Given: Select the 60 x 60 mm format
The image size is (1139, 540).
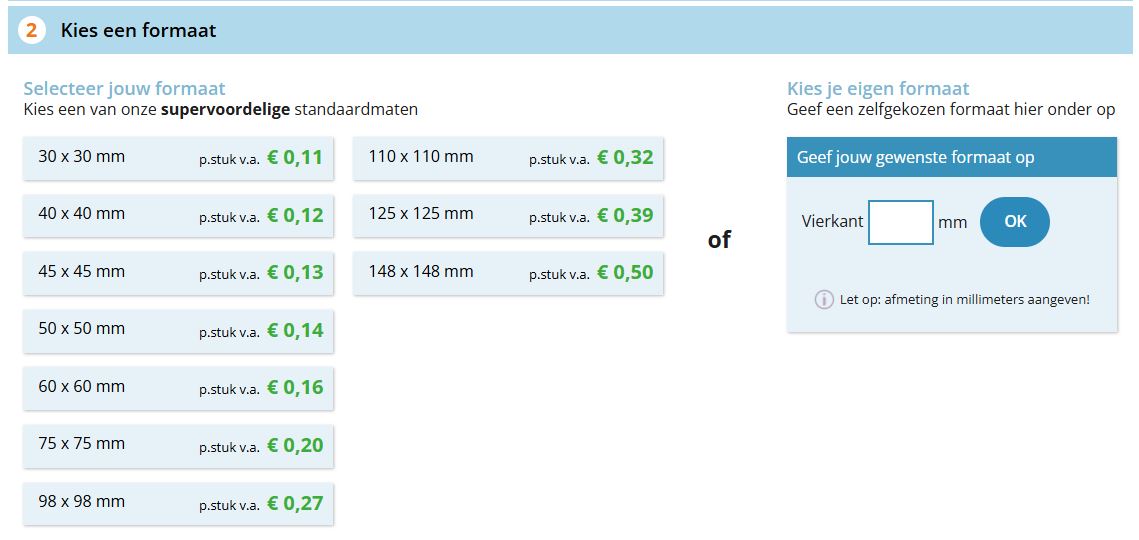Looking at the screenshot, I should pyautogui.click(x=178, y=388).
